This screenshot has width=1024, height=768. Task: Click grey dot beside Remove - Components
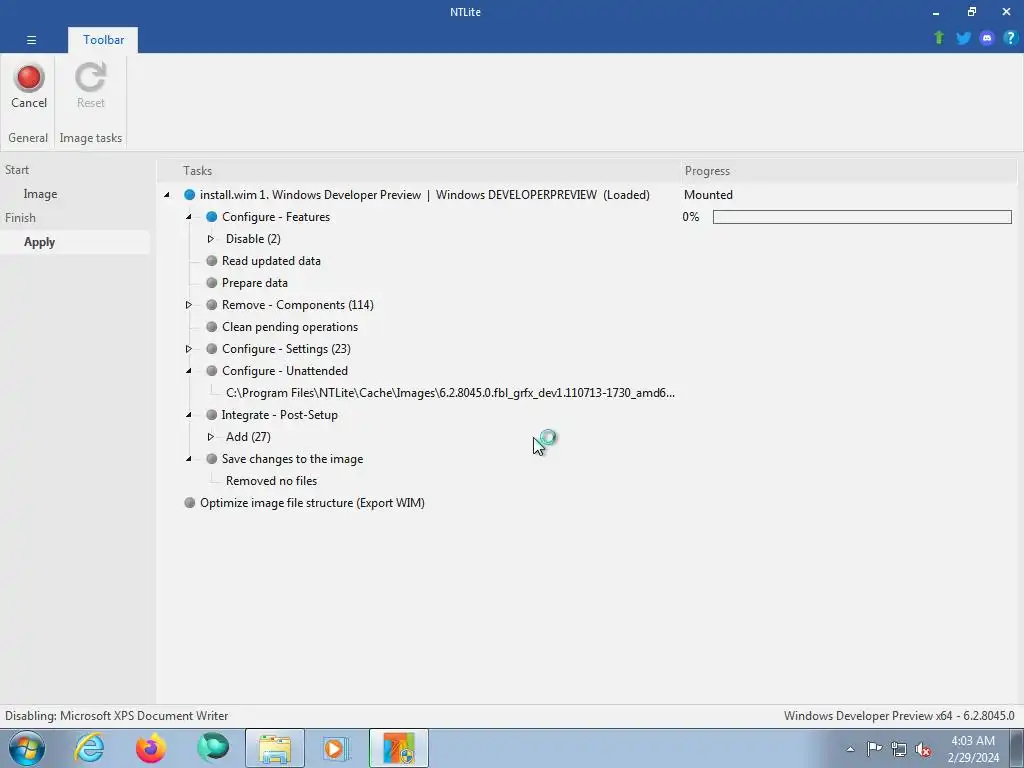pos(212,305)
